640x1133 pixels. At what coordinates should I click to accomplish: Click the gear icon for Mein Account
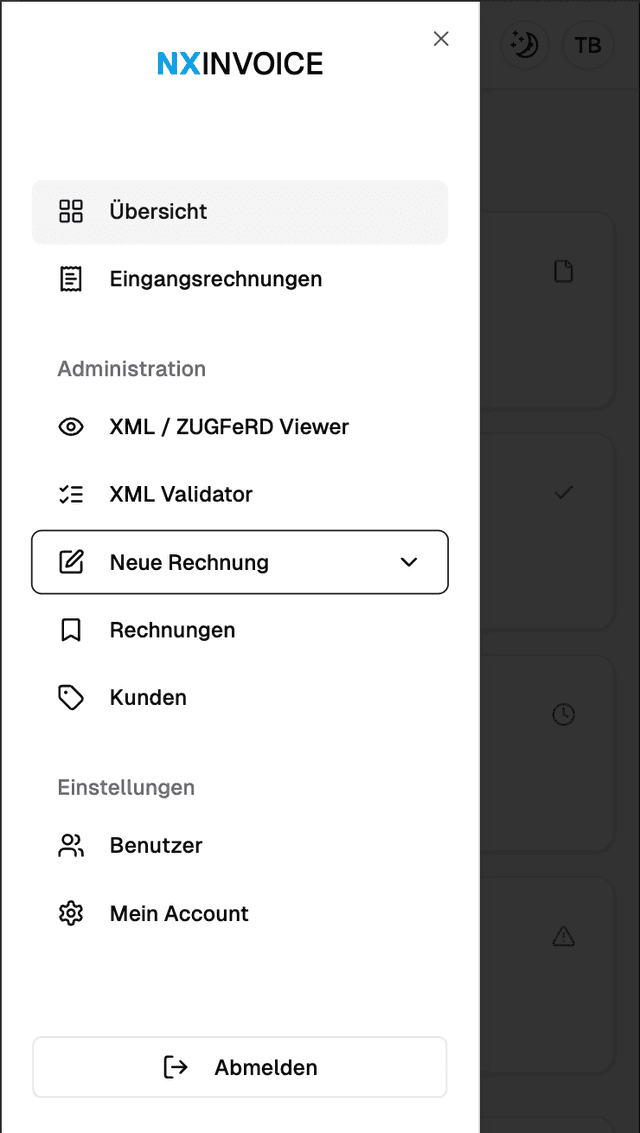71,913
